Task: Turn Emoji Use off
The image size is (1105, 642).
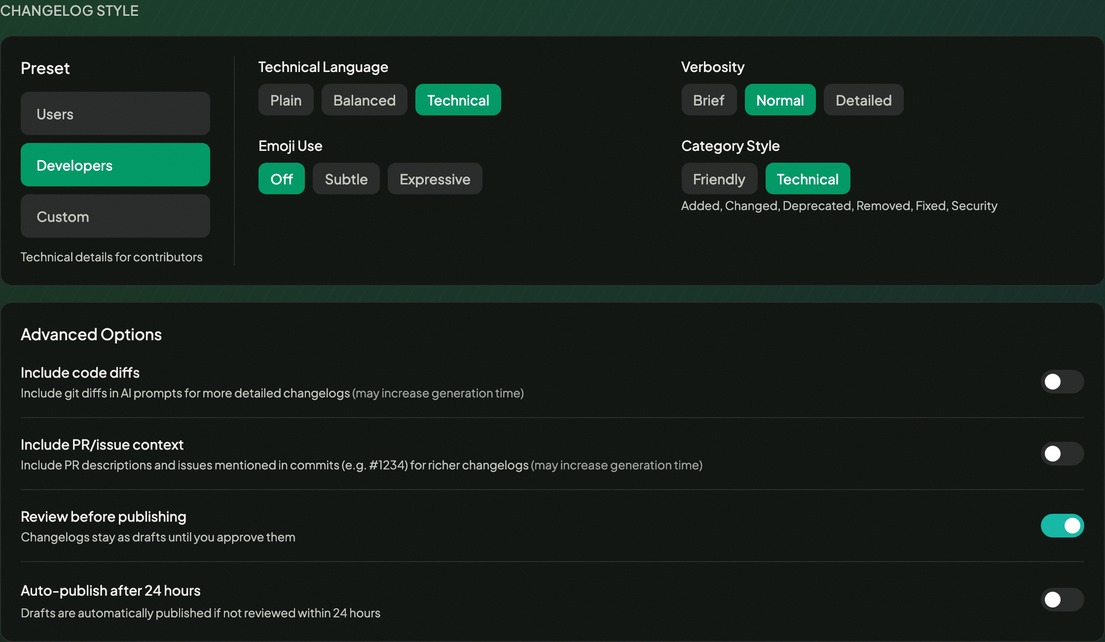Action: click(281, 178)
